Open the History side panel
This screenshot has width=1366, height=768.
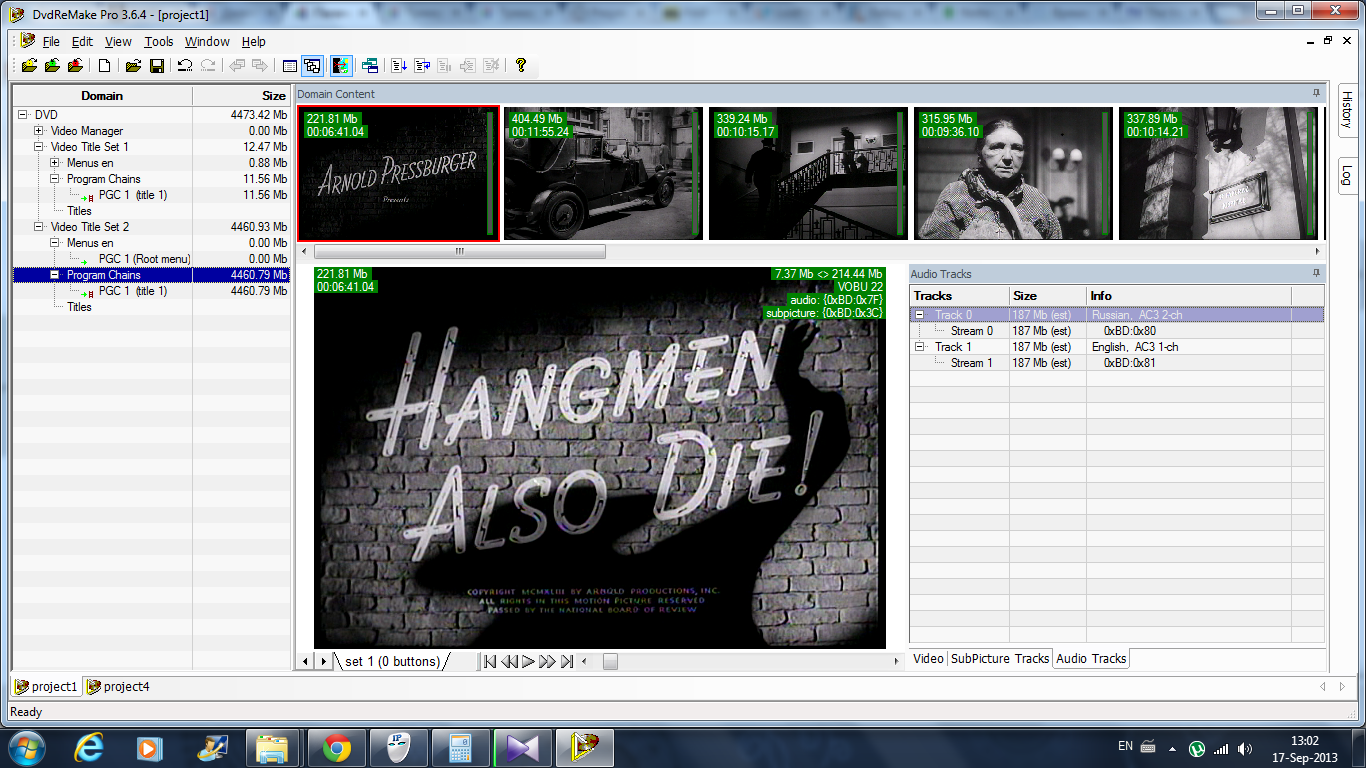click(x=1346, y=110)
